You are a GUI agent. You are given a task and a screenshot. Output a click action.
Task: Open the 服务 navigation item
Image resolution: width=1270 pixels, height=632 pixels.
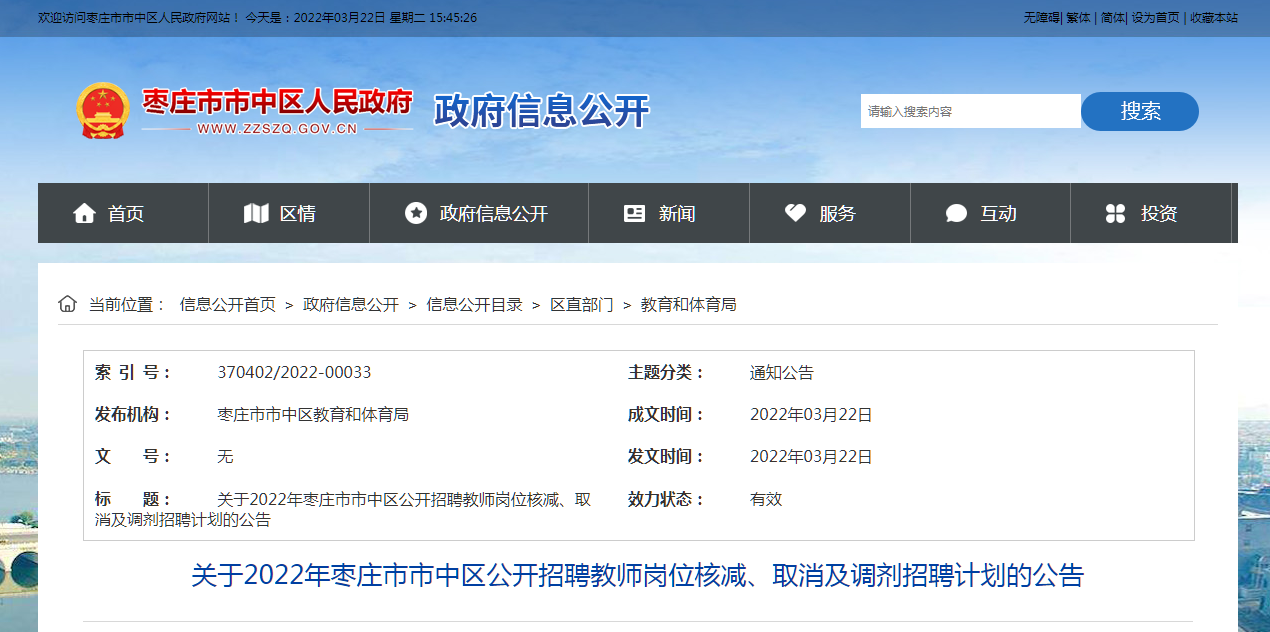[830, 213]
